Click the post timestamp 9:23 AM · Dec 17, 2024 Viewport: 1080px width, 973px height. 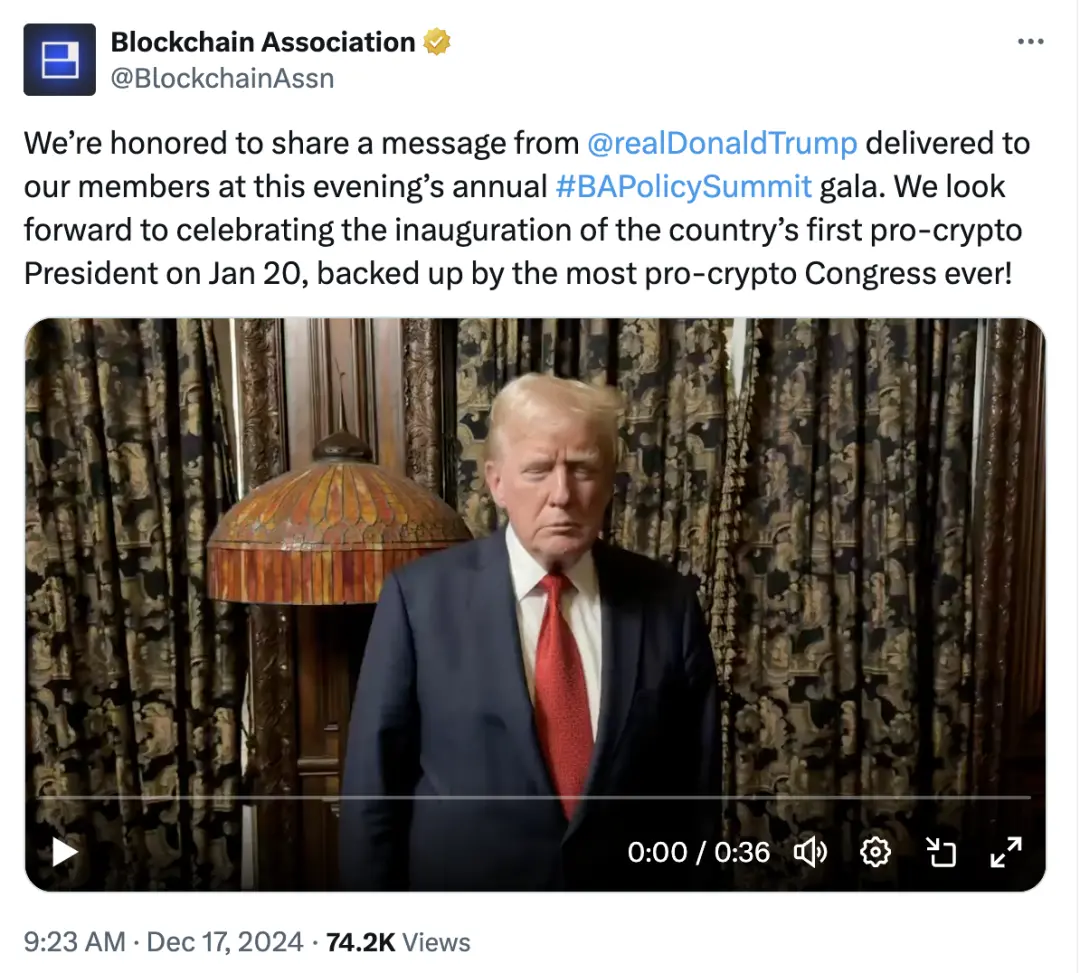pyautogui.click(x=163, y=942)
